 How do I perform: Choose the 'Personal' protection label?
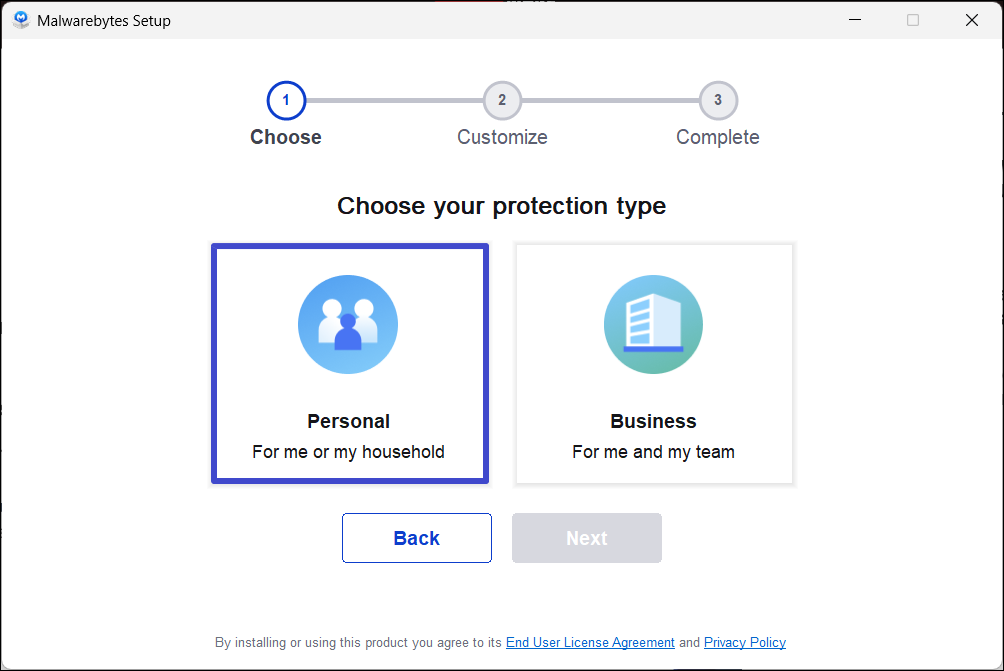coord(348,421)
